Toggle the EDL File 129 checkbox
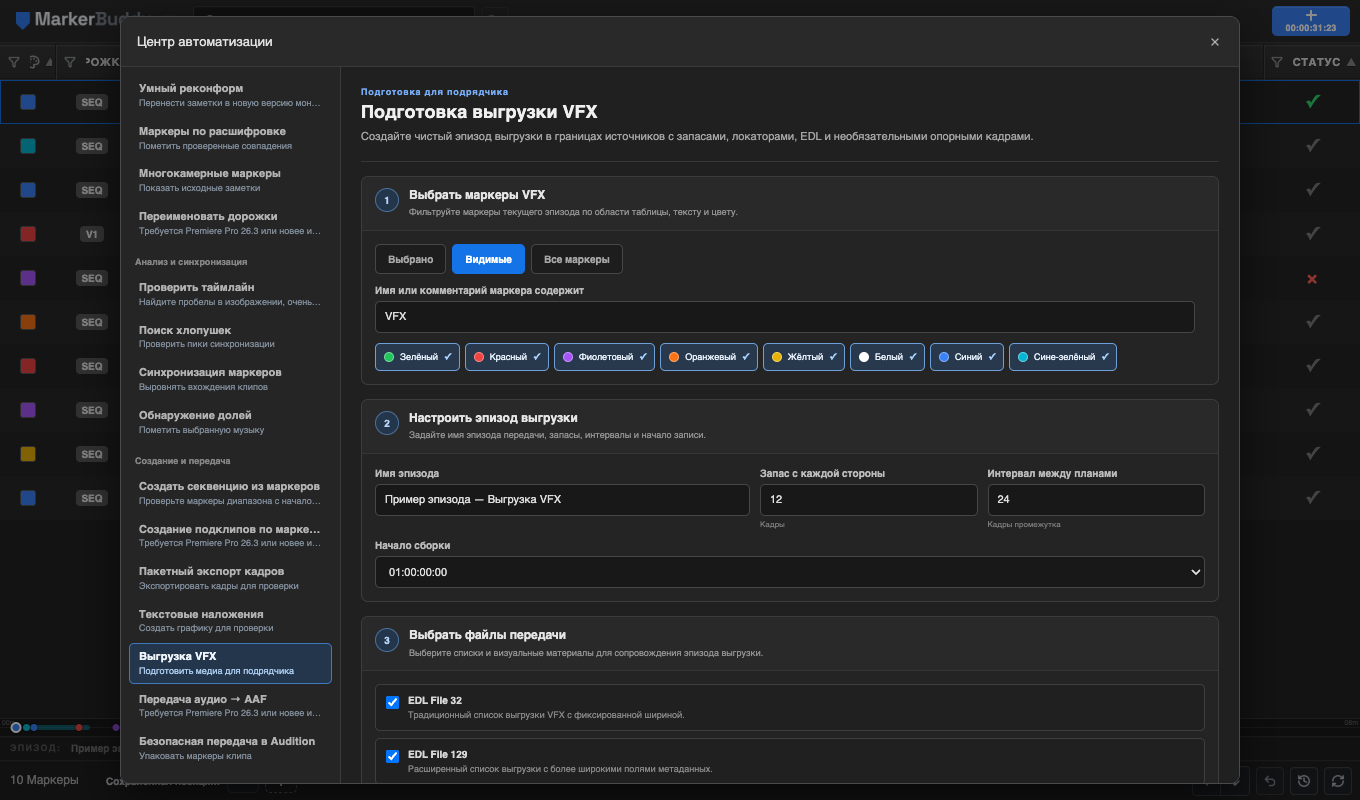 (x=392, y=756)
